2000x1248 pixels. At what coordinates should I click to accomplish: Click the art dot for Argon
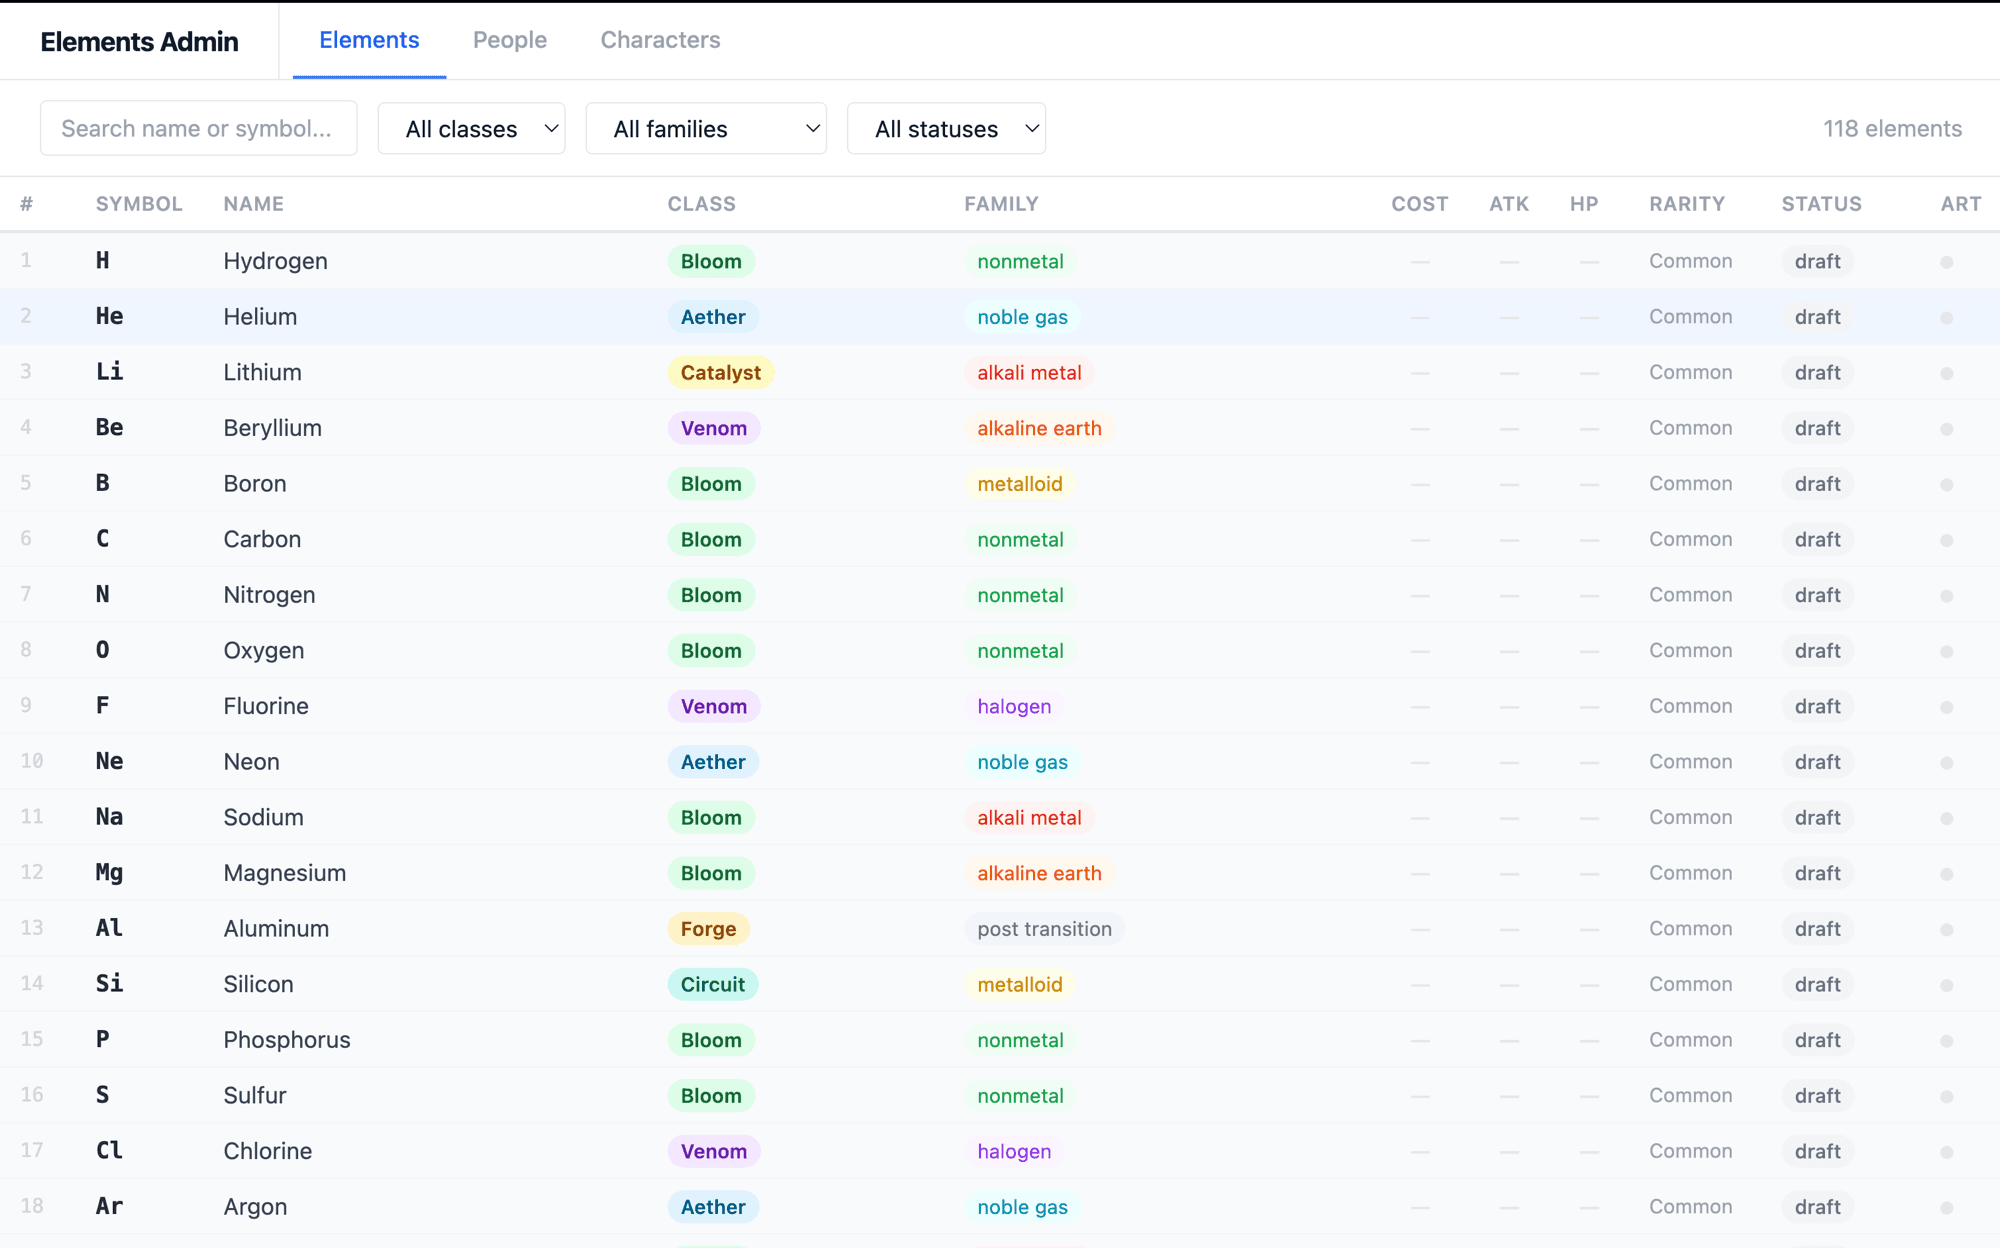pos(1947,1208)
